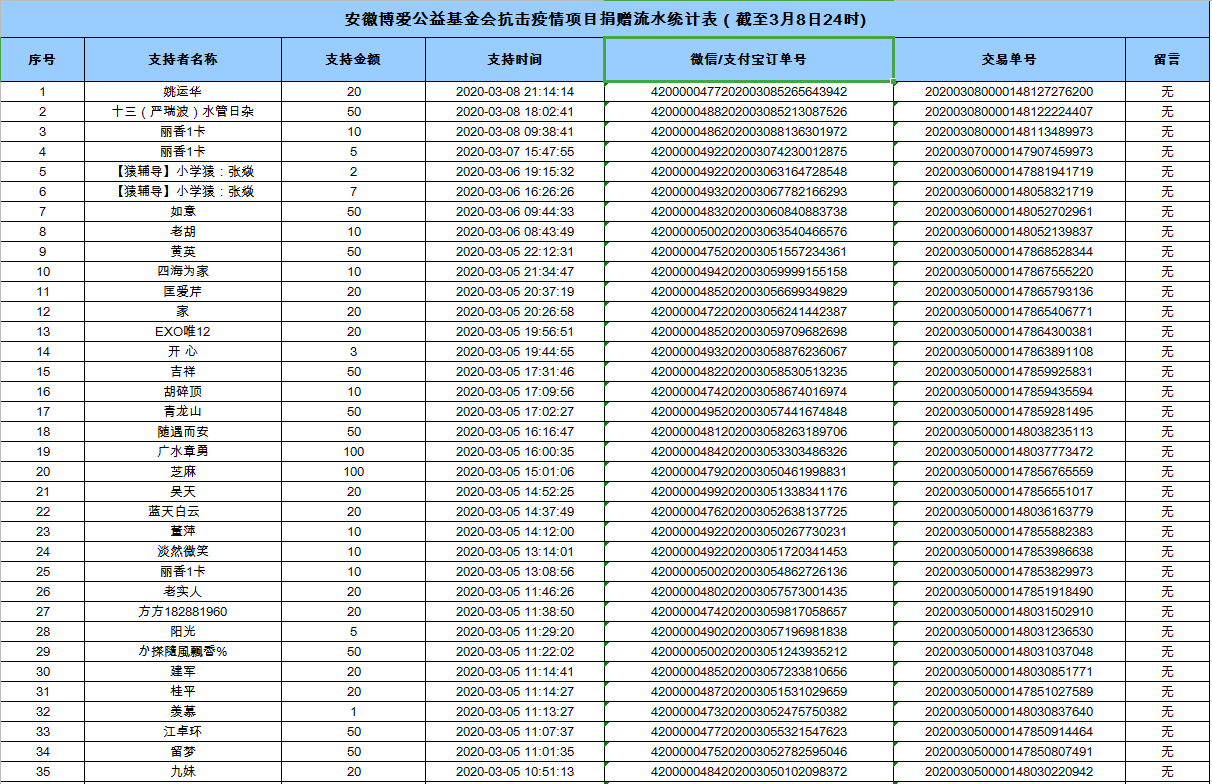Click the time 2020-03-06 19:15:32

(x=515, y=172)
